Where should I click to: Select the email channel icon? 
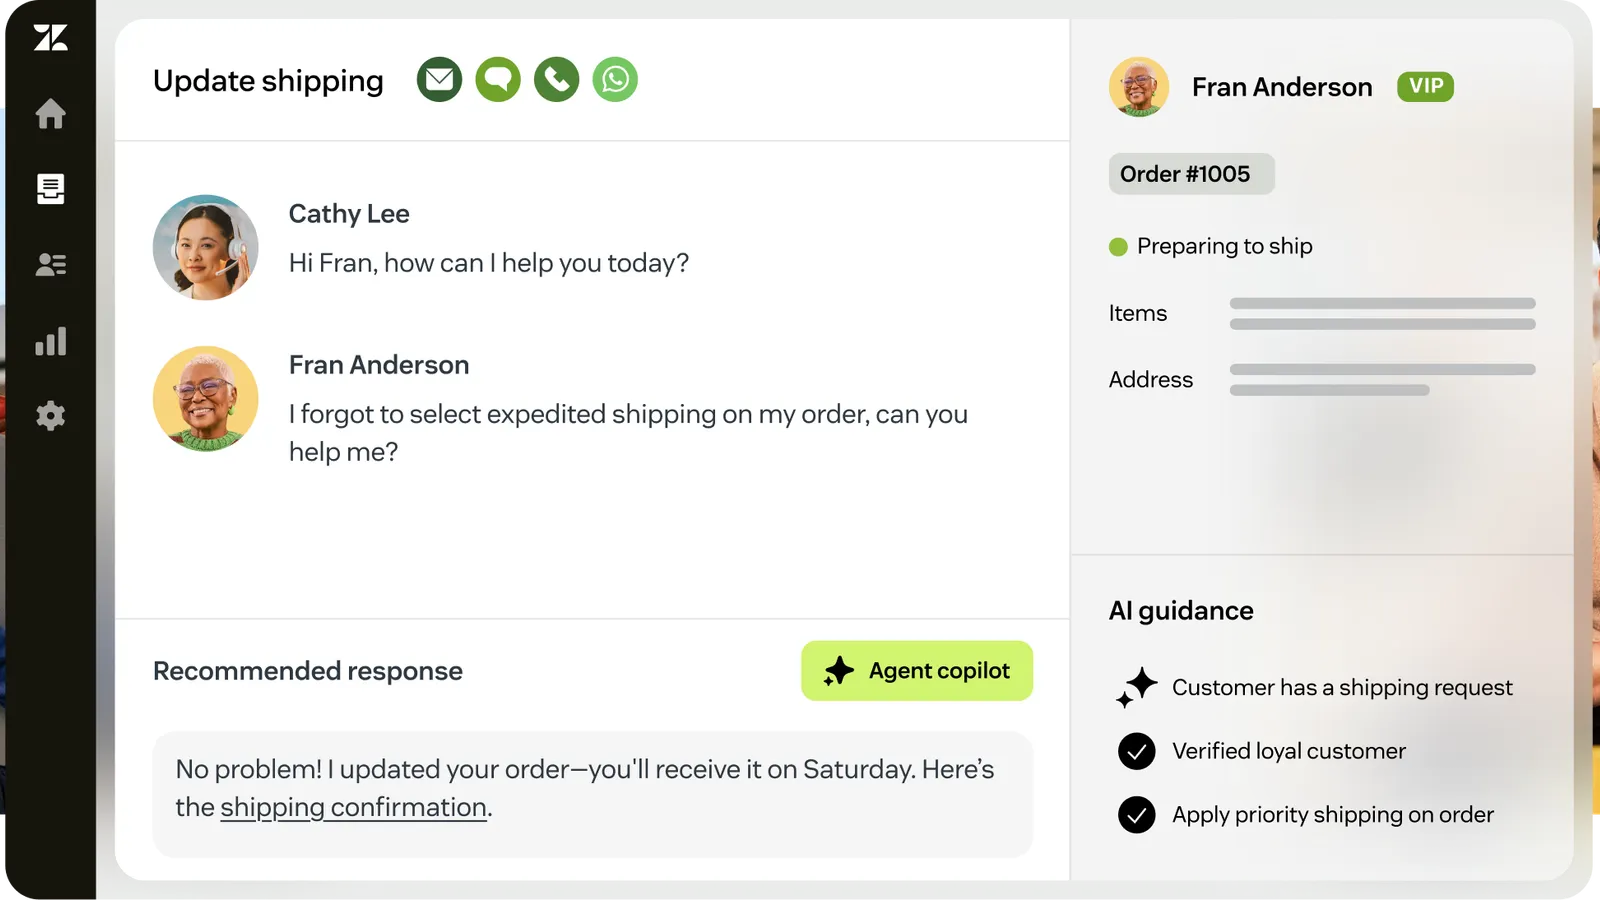(x=439, y=78)
